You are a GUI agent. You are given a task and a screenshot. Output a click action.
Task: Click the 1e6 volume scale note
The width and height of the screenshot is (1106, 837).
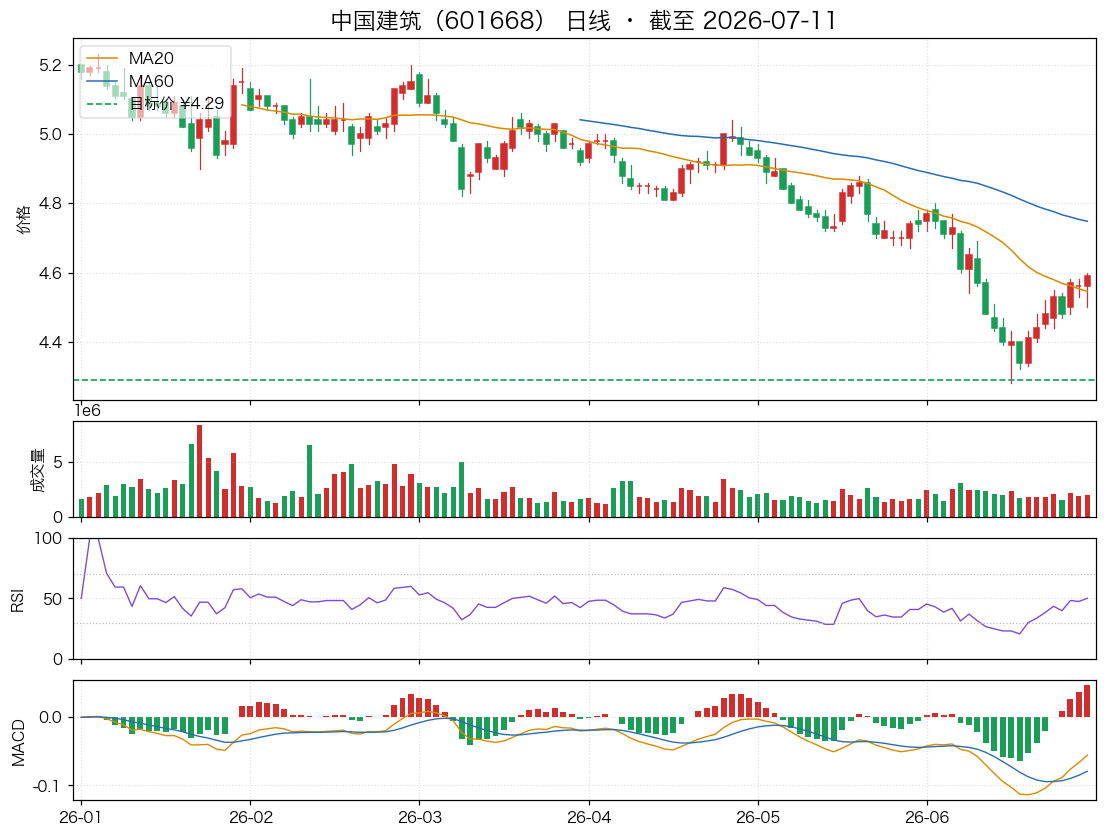coord(87,410)
